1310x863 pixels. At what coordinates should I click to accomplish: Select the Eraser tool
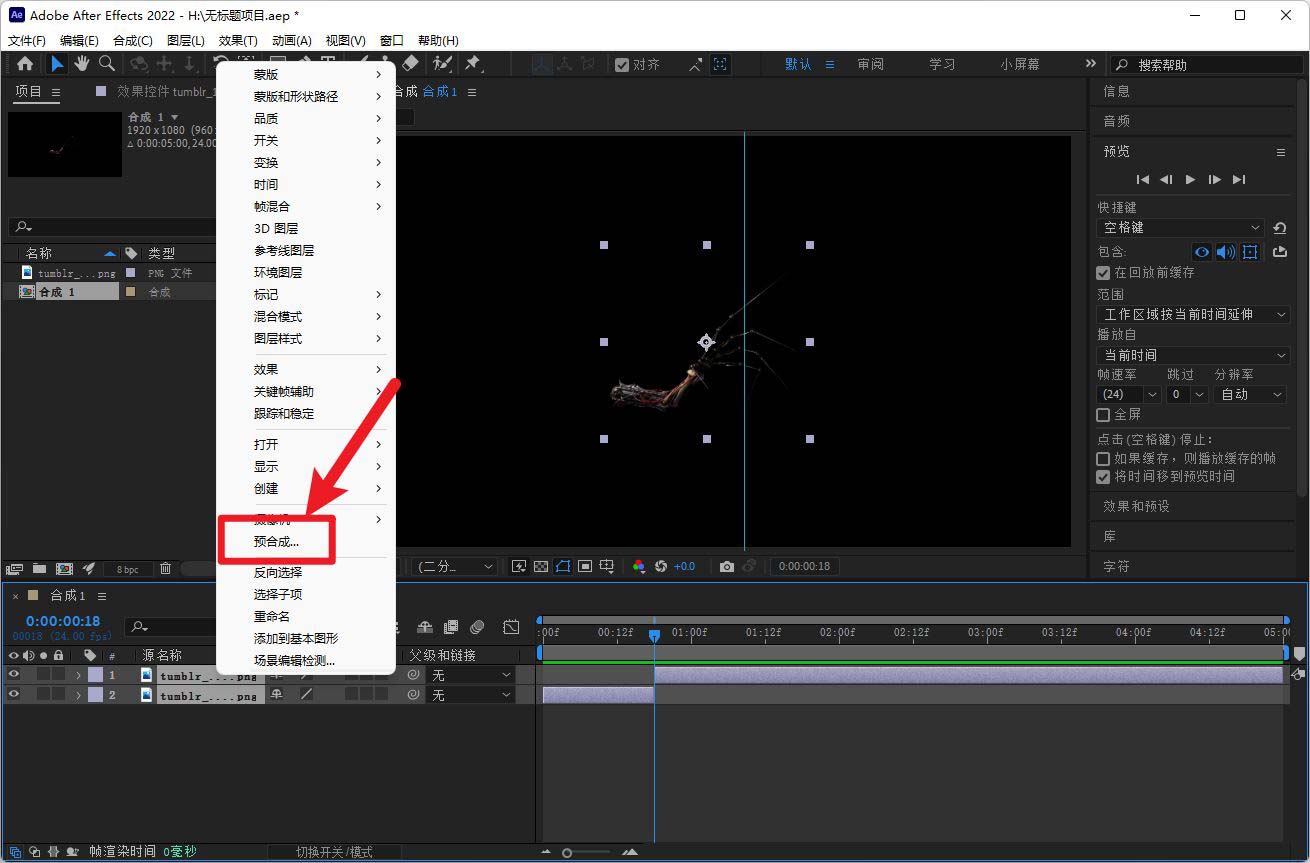click(x=411, y=64)
